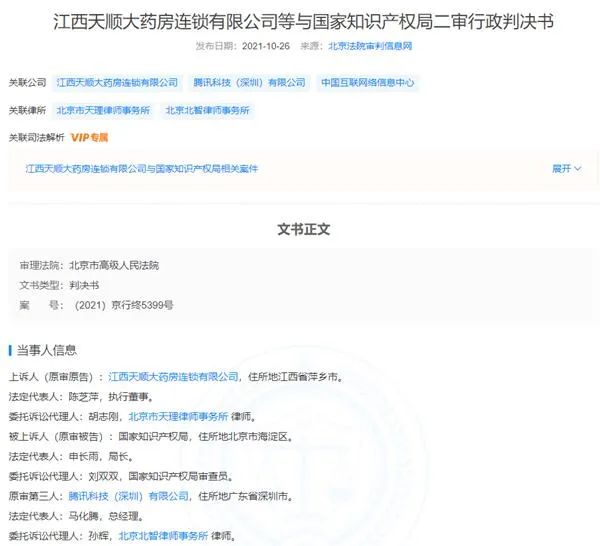Open 北京市天理律师事务所 link beside 胡志刚
Viewport: 600px width, 546px height.
(178, 417)
